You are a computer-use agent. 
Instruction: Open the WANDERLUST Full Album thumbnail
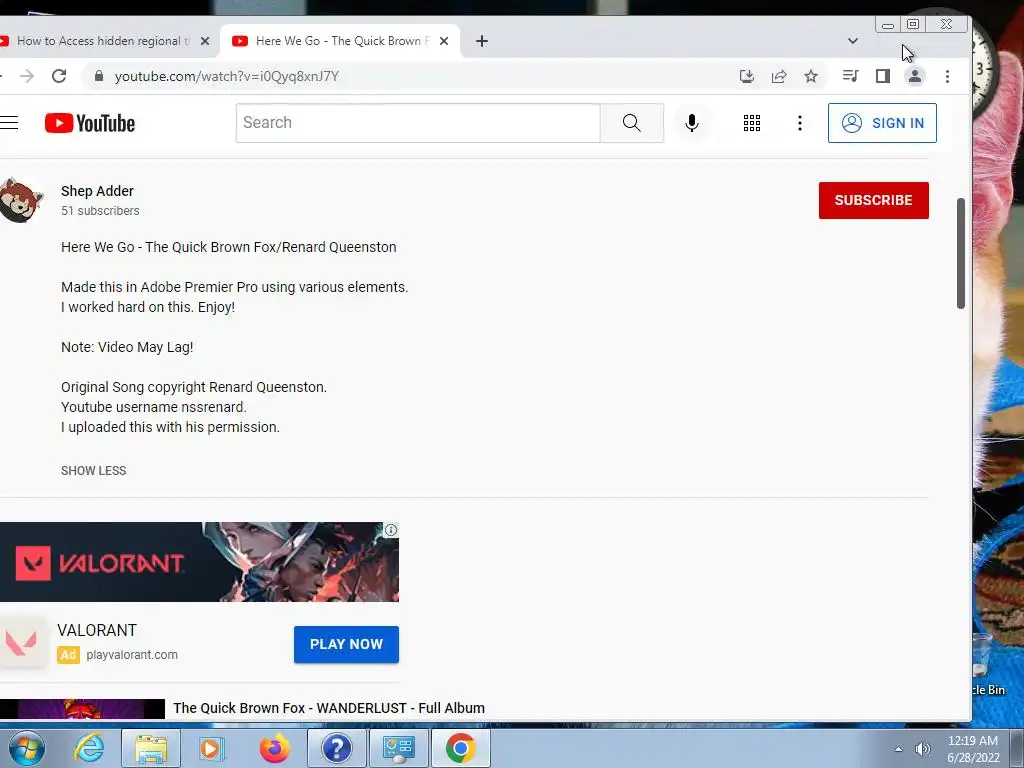tap(82, 709)
